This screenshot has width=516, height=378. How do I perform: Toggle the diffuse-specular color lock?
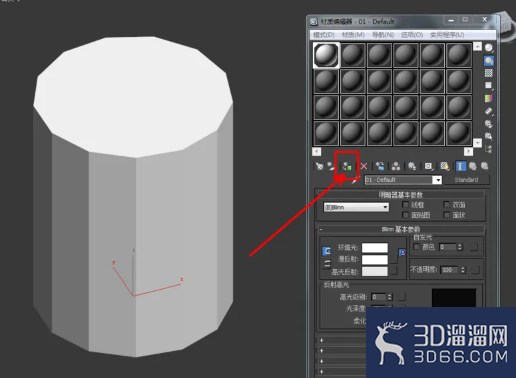[327, 264]
